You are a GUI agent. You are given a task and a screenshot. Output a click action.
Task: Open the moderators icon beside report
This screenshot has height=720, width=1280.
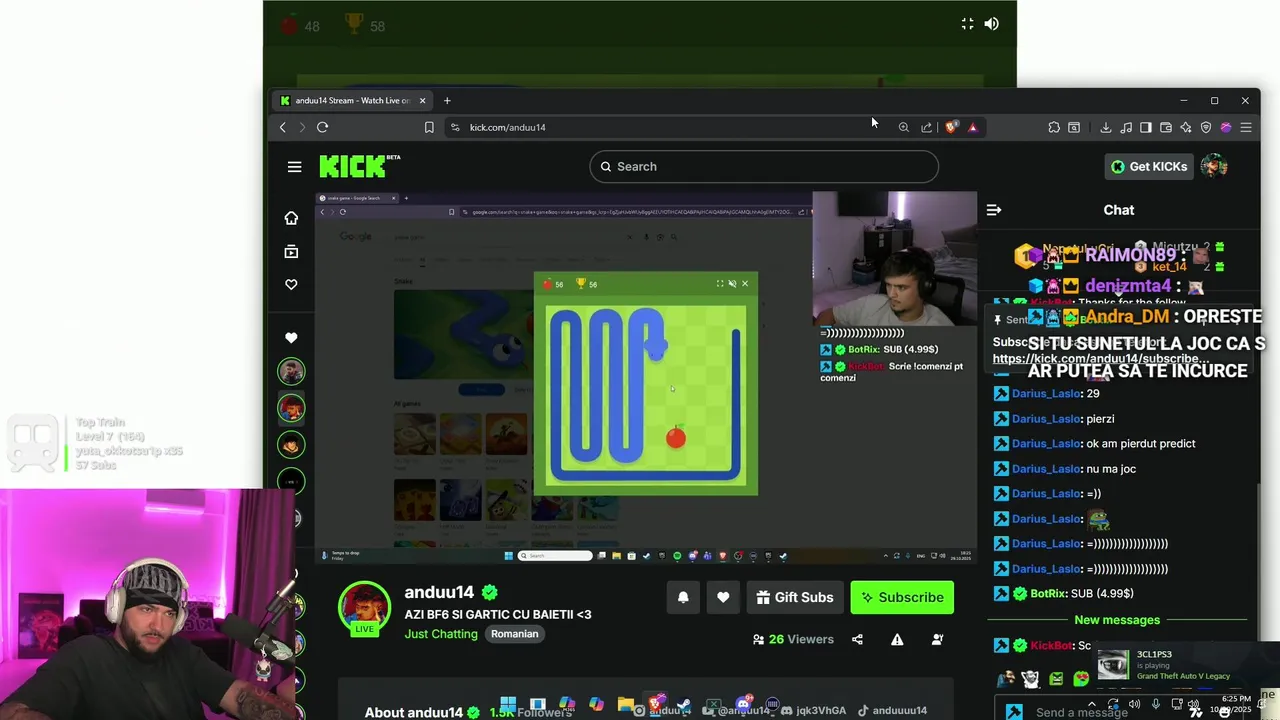[x=937, y=639]
